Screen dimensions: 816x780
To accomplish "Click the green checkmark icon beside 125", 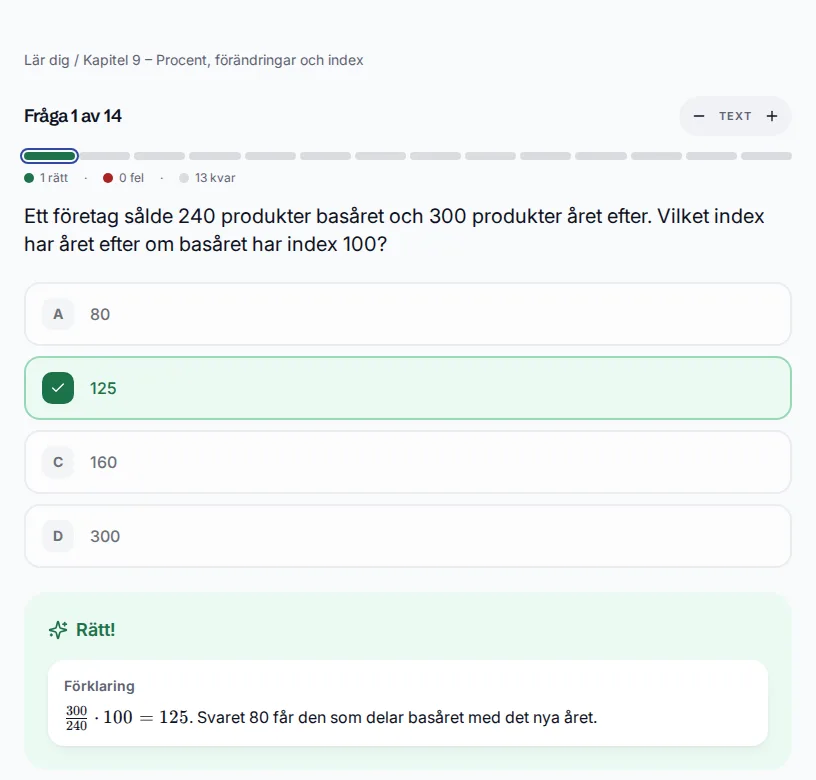I will pyautogui.click(x=58, y=388).
